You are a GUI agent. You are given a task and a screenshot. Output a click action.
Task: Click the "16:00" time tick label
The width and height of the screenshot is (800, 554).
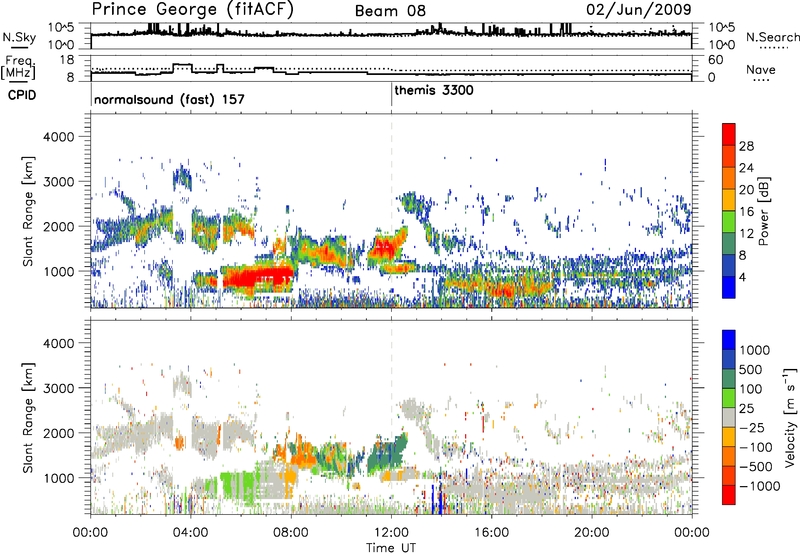pyautogui.click(x=491, y=533)
